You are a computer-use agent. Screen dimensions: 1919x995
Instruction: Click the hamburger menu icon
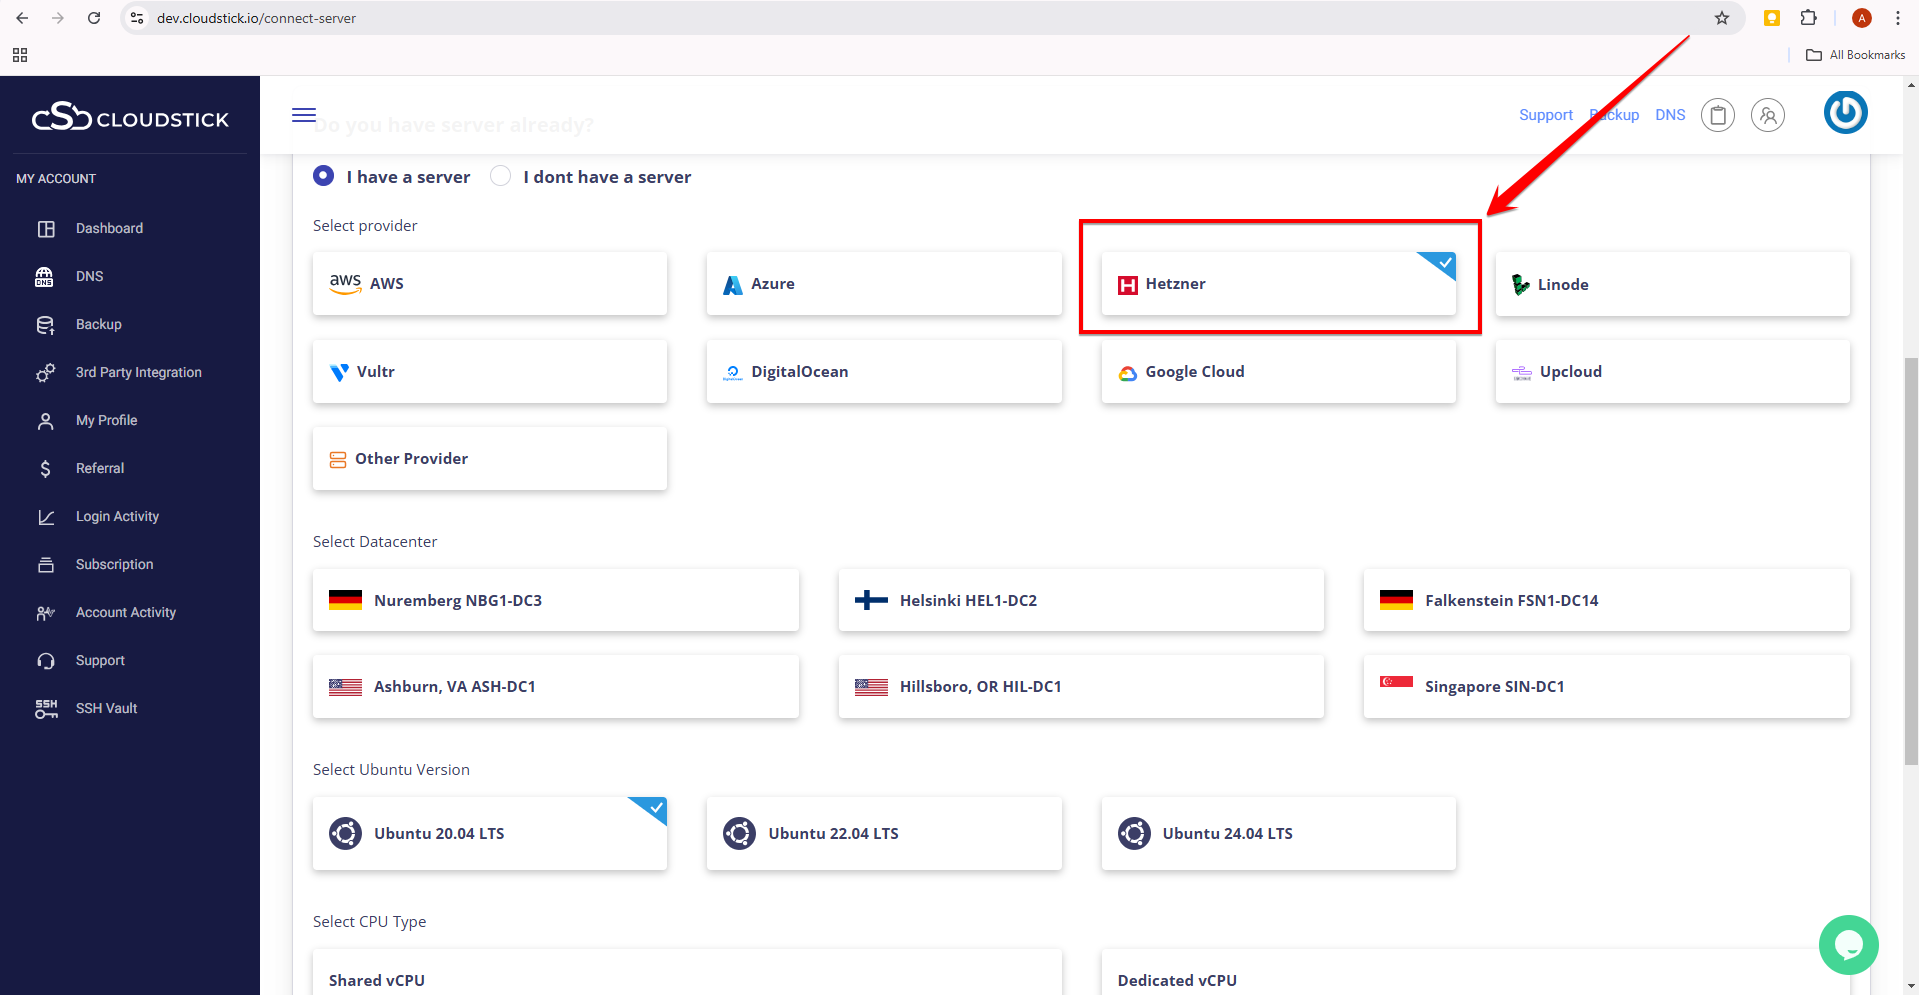(304, 115)
